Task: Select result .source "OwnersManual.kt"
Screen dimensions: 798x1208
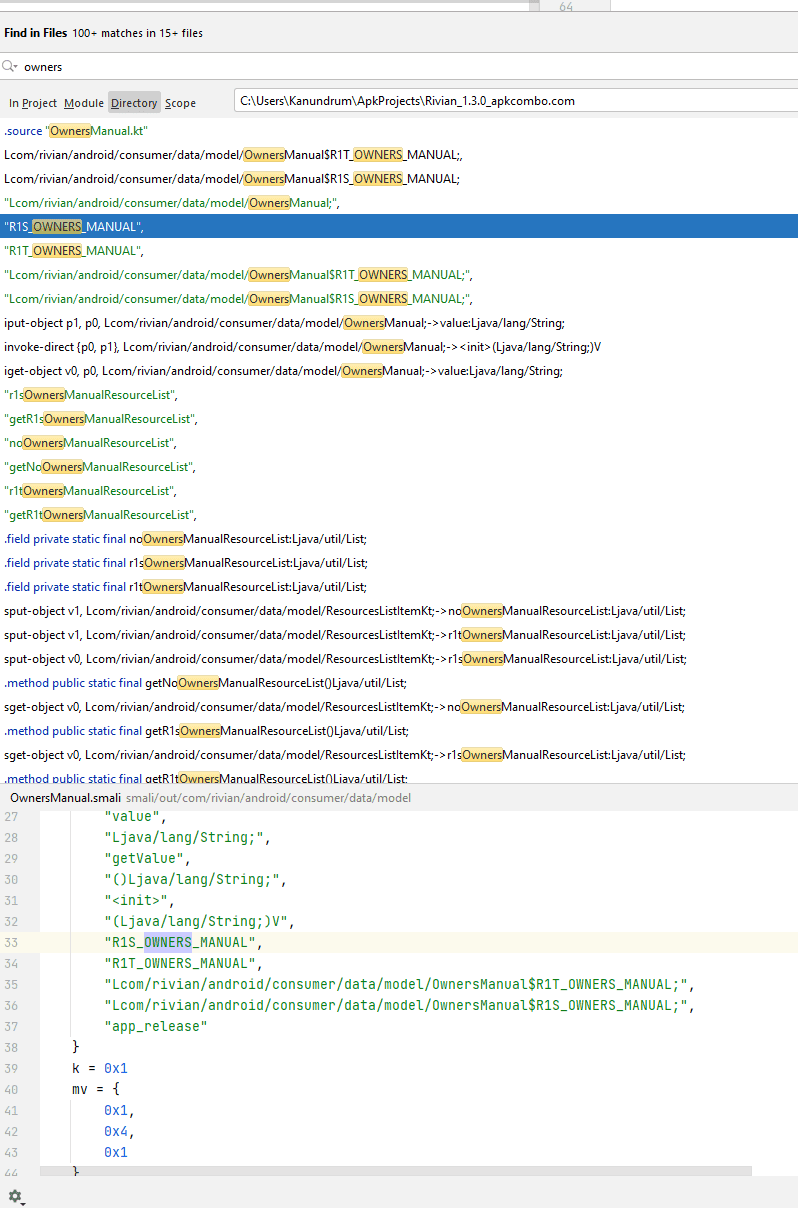Action: pyautogui.click(x=399, y=131)
